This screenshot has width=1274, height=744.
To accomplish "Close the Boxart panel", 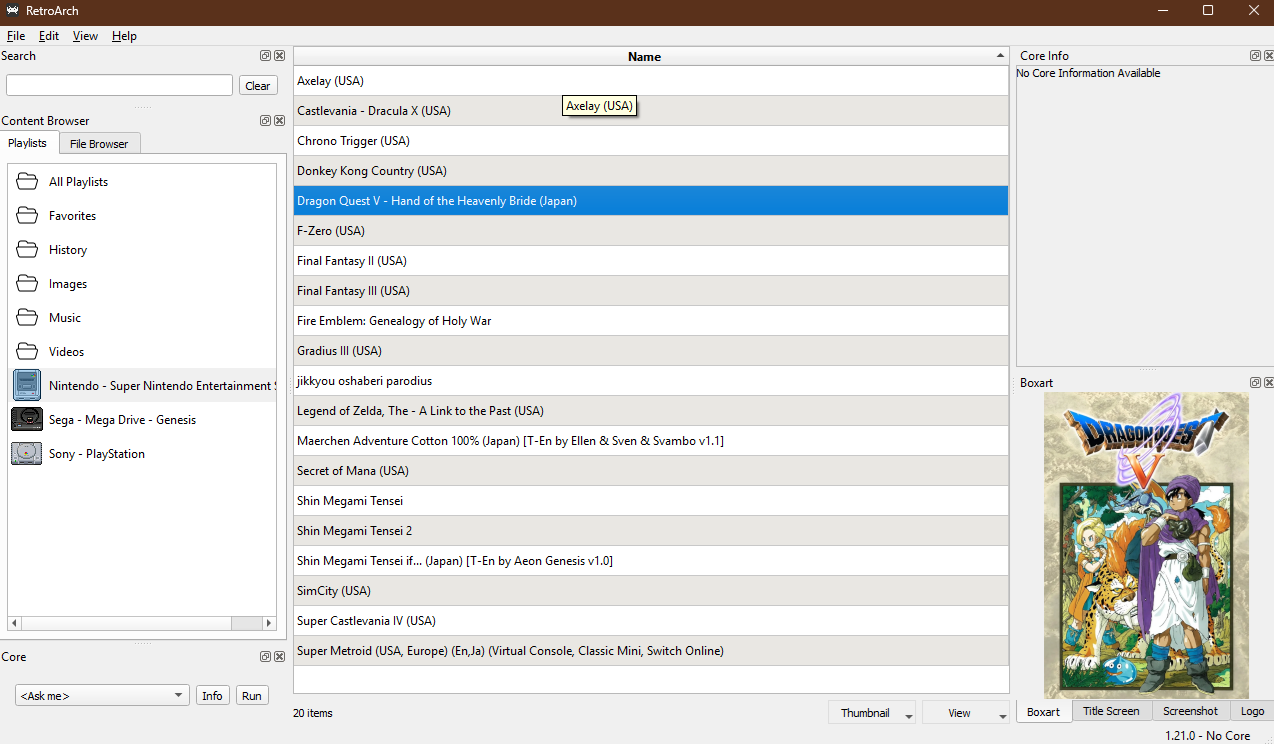I will pos(1269,383).
